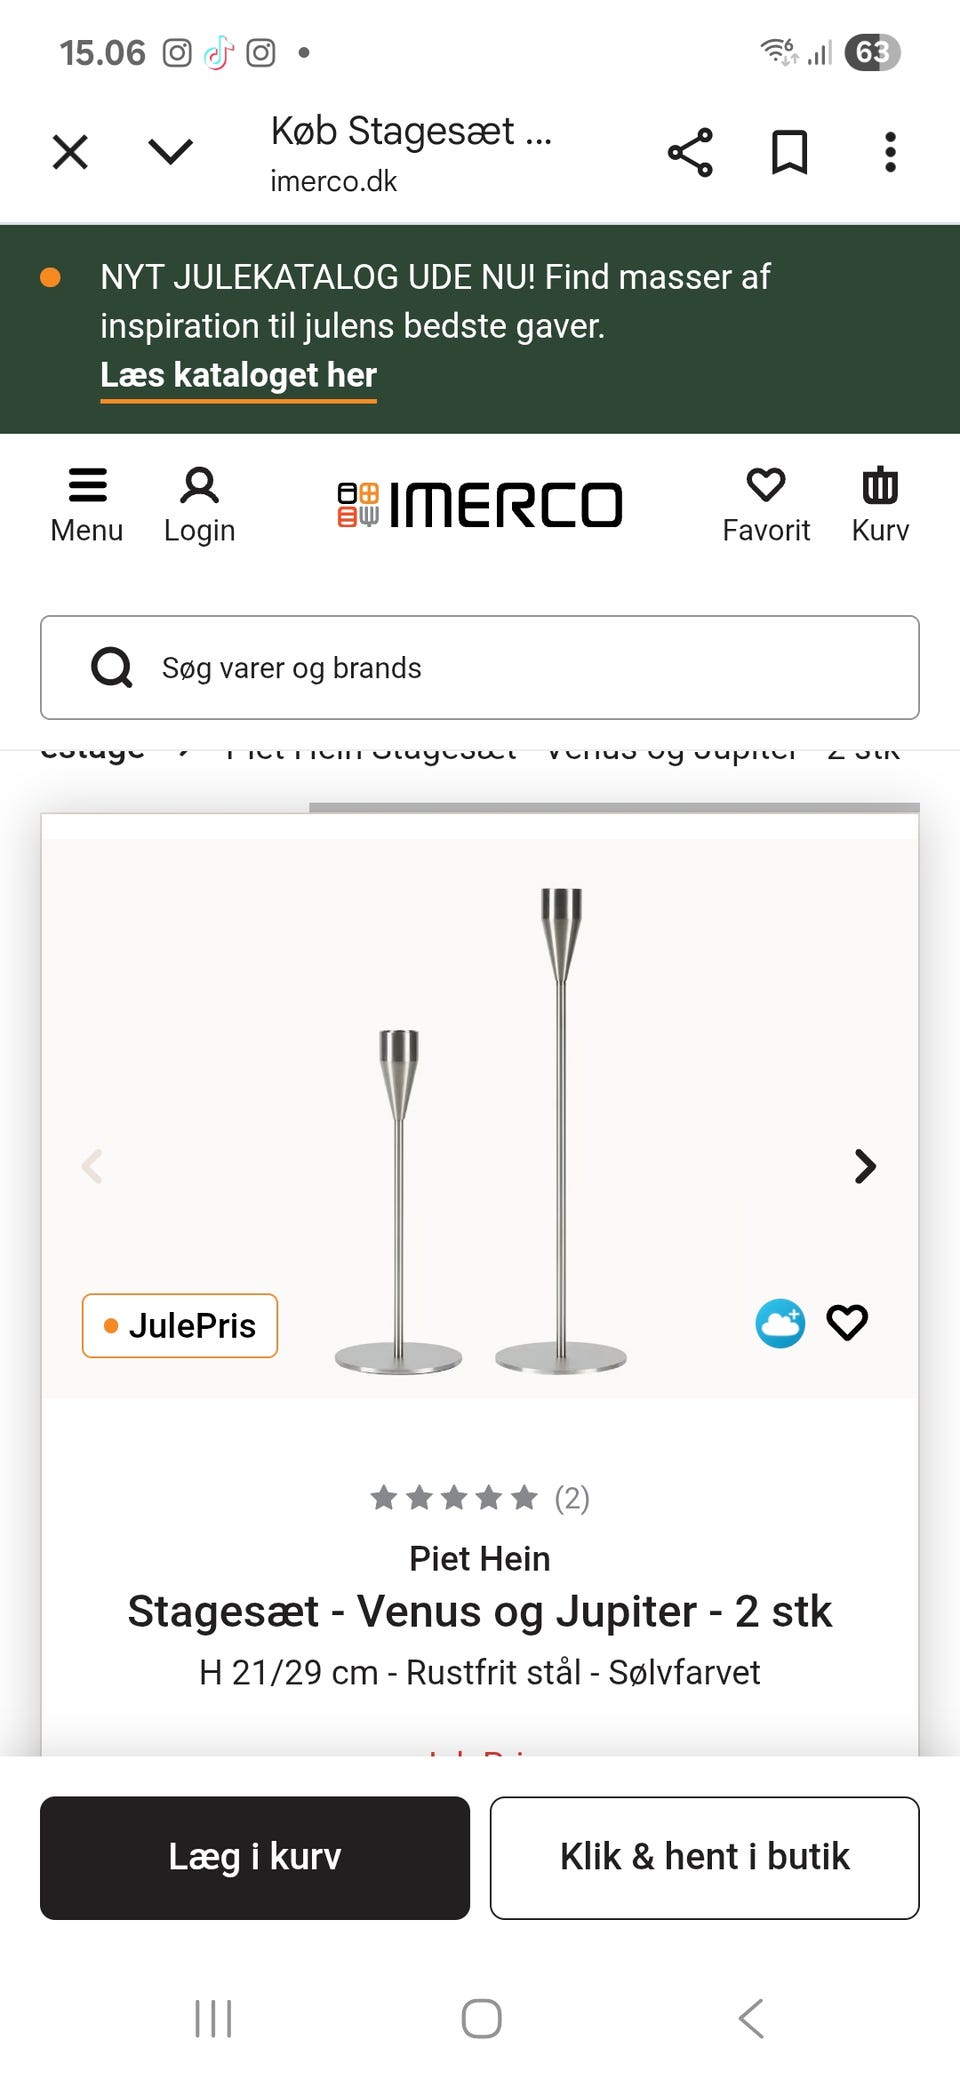Bookmark this page
Viewport: 960px width, 2080px height.
tap(789, 153)
